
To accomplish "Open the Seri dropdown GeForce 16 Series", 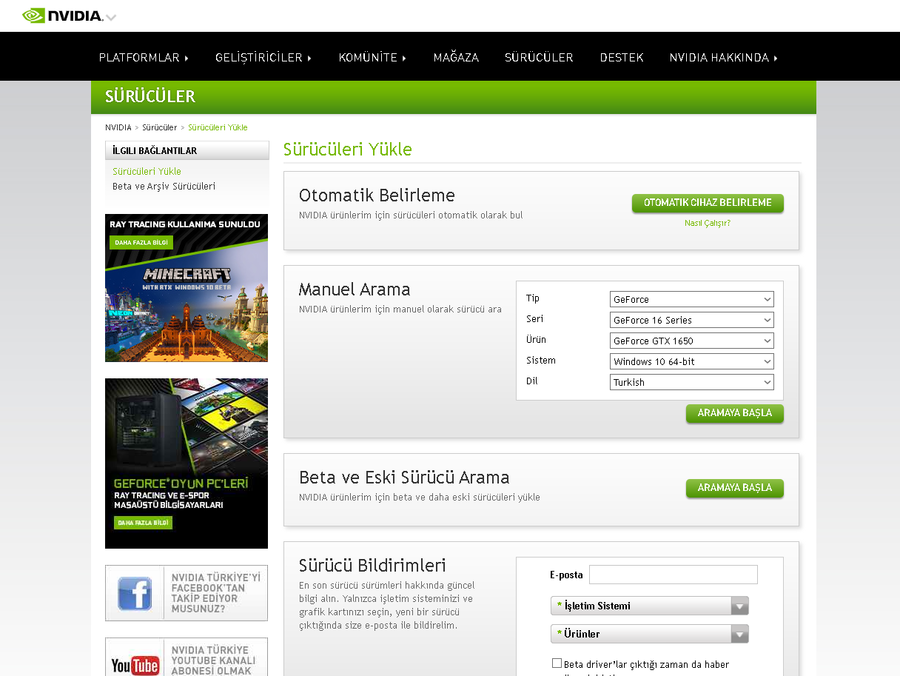I will 691,320.
